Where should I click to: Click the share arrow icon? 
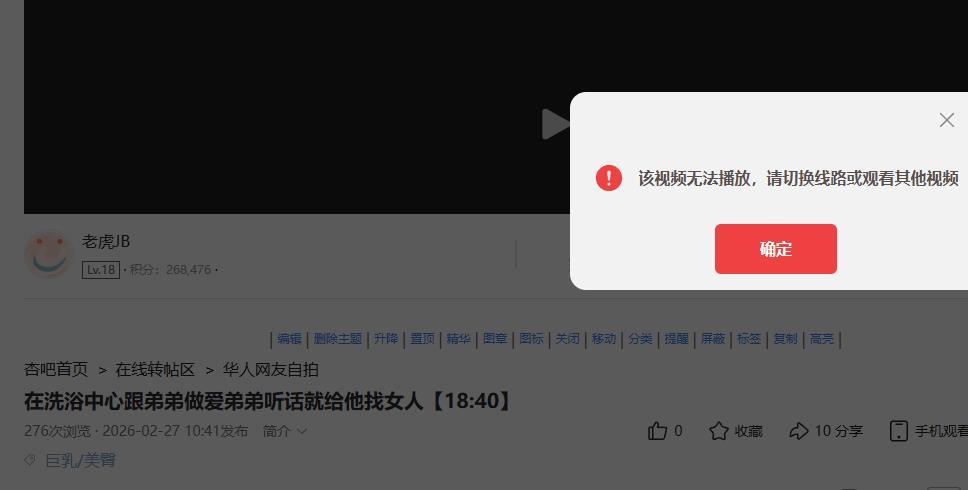pos(798,431)
